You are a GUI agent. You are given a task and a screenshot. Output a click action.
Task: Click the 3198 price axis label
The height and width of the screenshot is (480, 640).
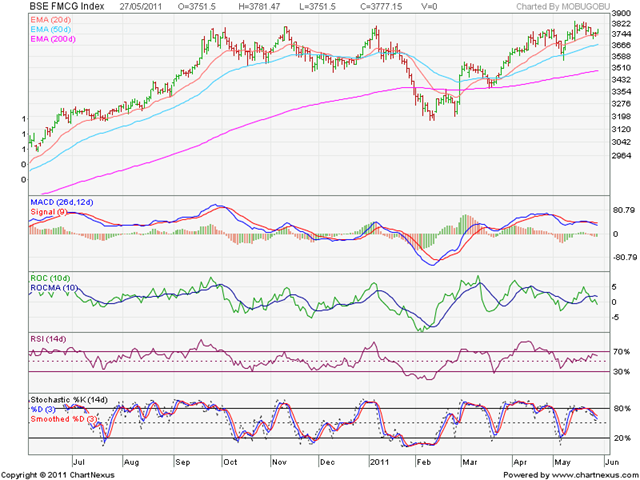pyautogui.click(x=622, y=117)
